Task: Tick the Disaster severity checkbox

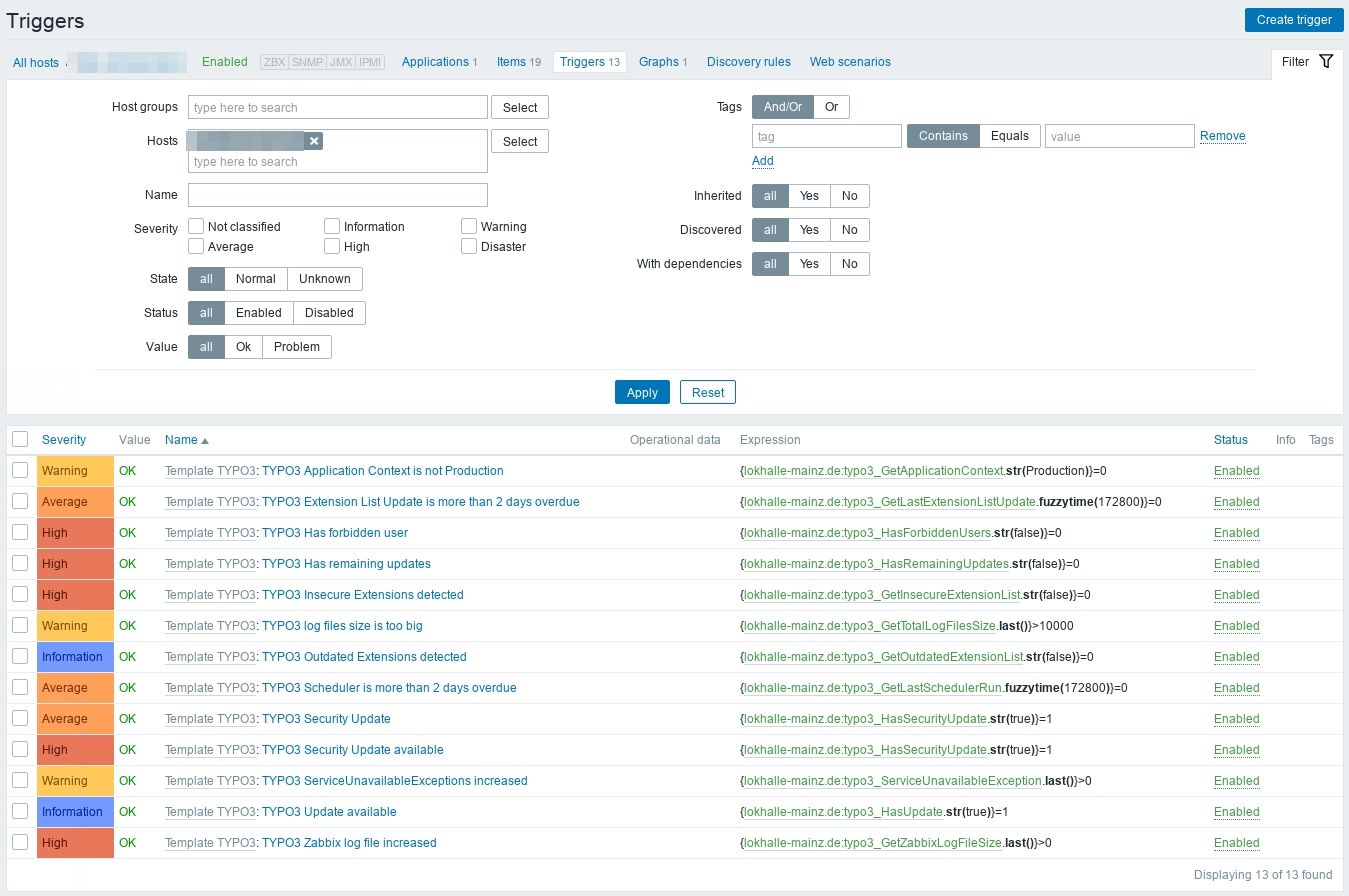Action: [x=469, y=246]
